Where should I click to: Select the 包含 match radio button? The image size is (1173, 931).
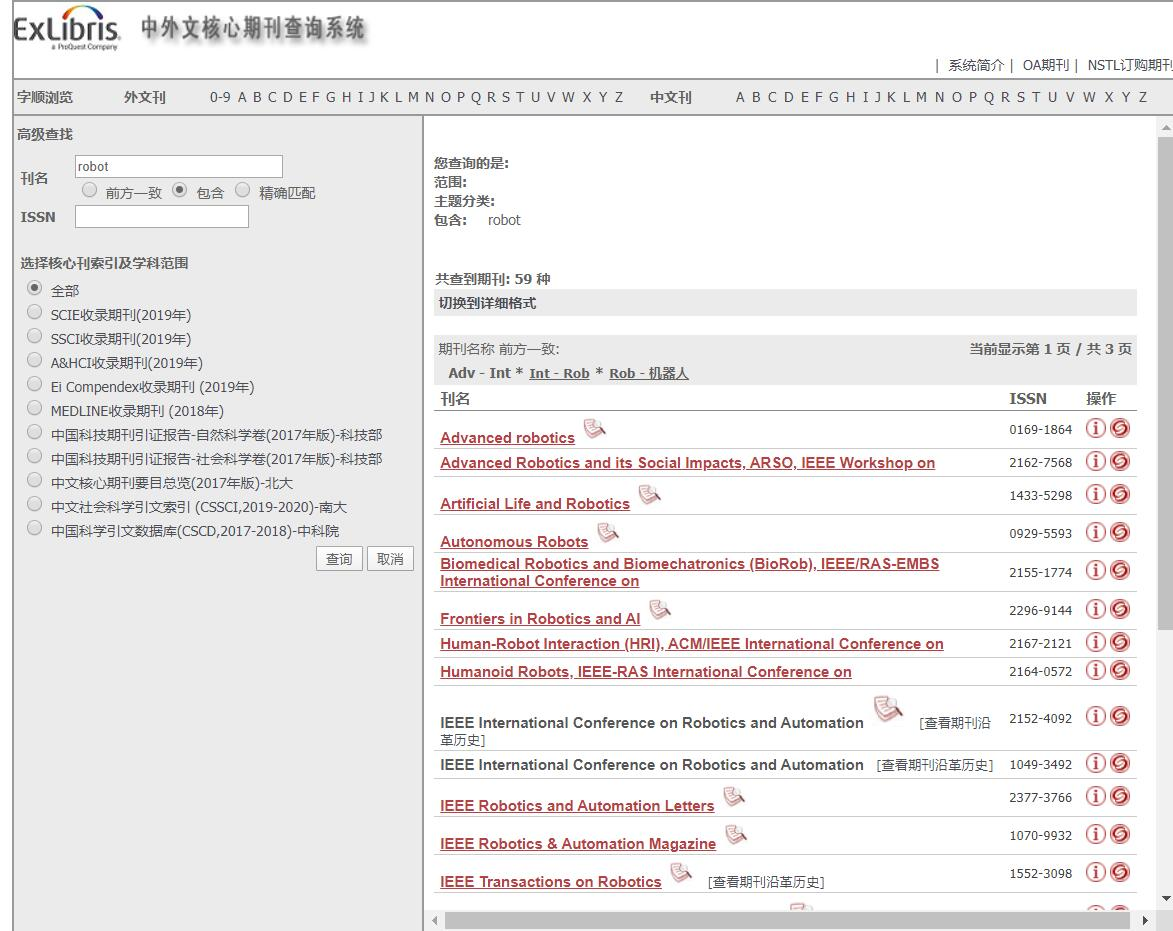pyautogui.click(x=180, y=190)
